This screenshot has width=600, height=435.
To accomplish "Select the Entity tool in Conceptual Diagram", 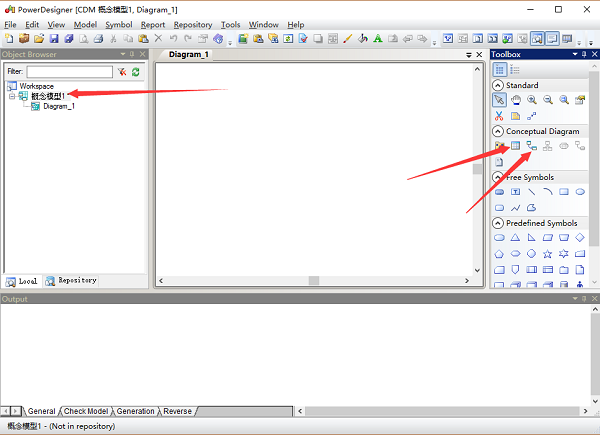I will (x=515, y=146).
